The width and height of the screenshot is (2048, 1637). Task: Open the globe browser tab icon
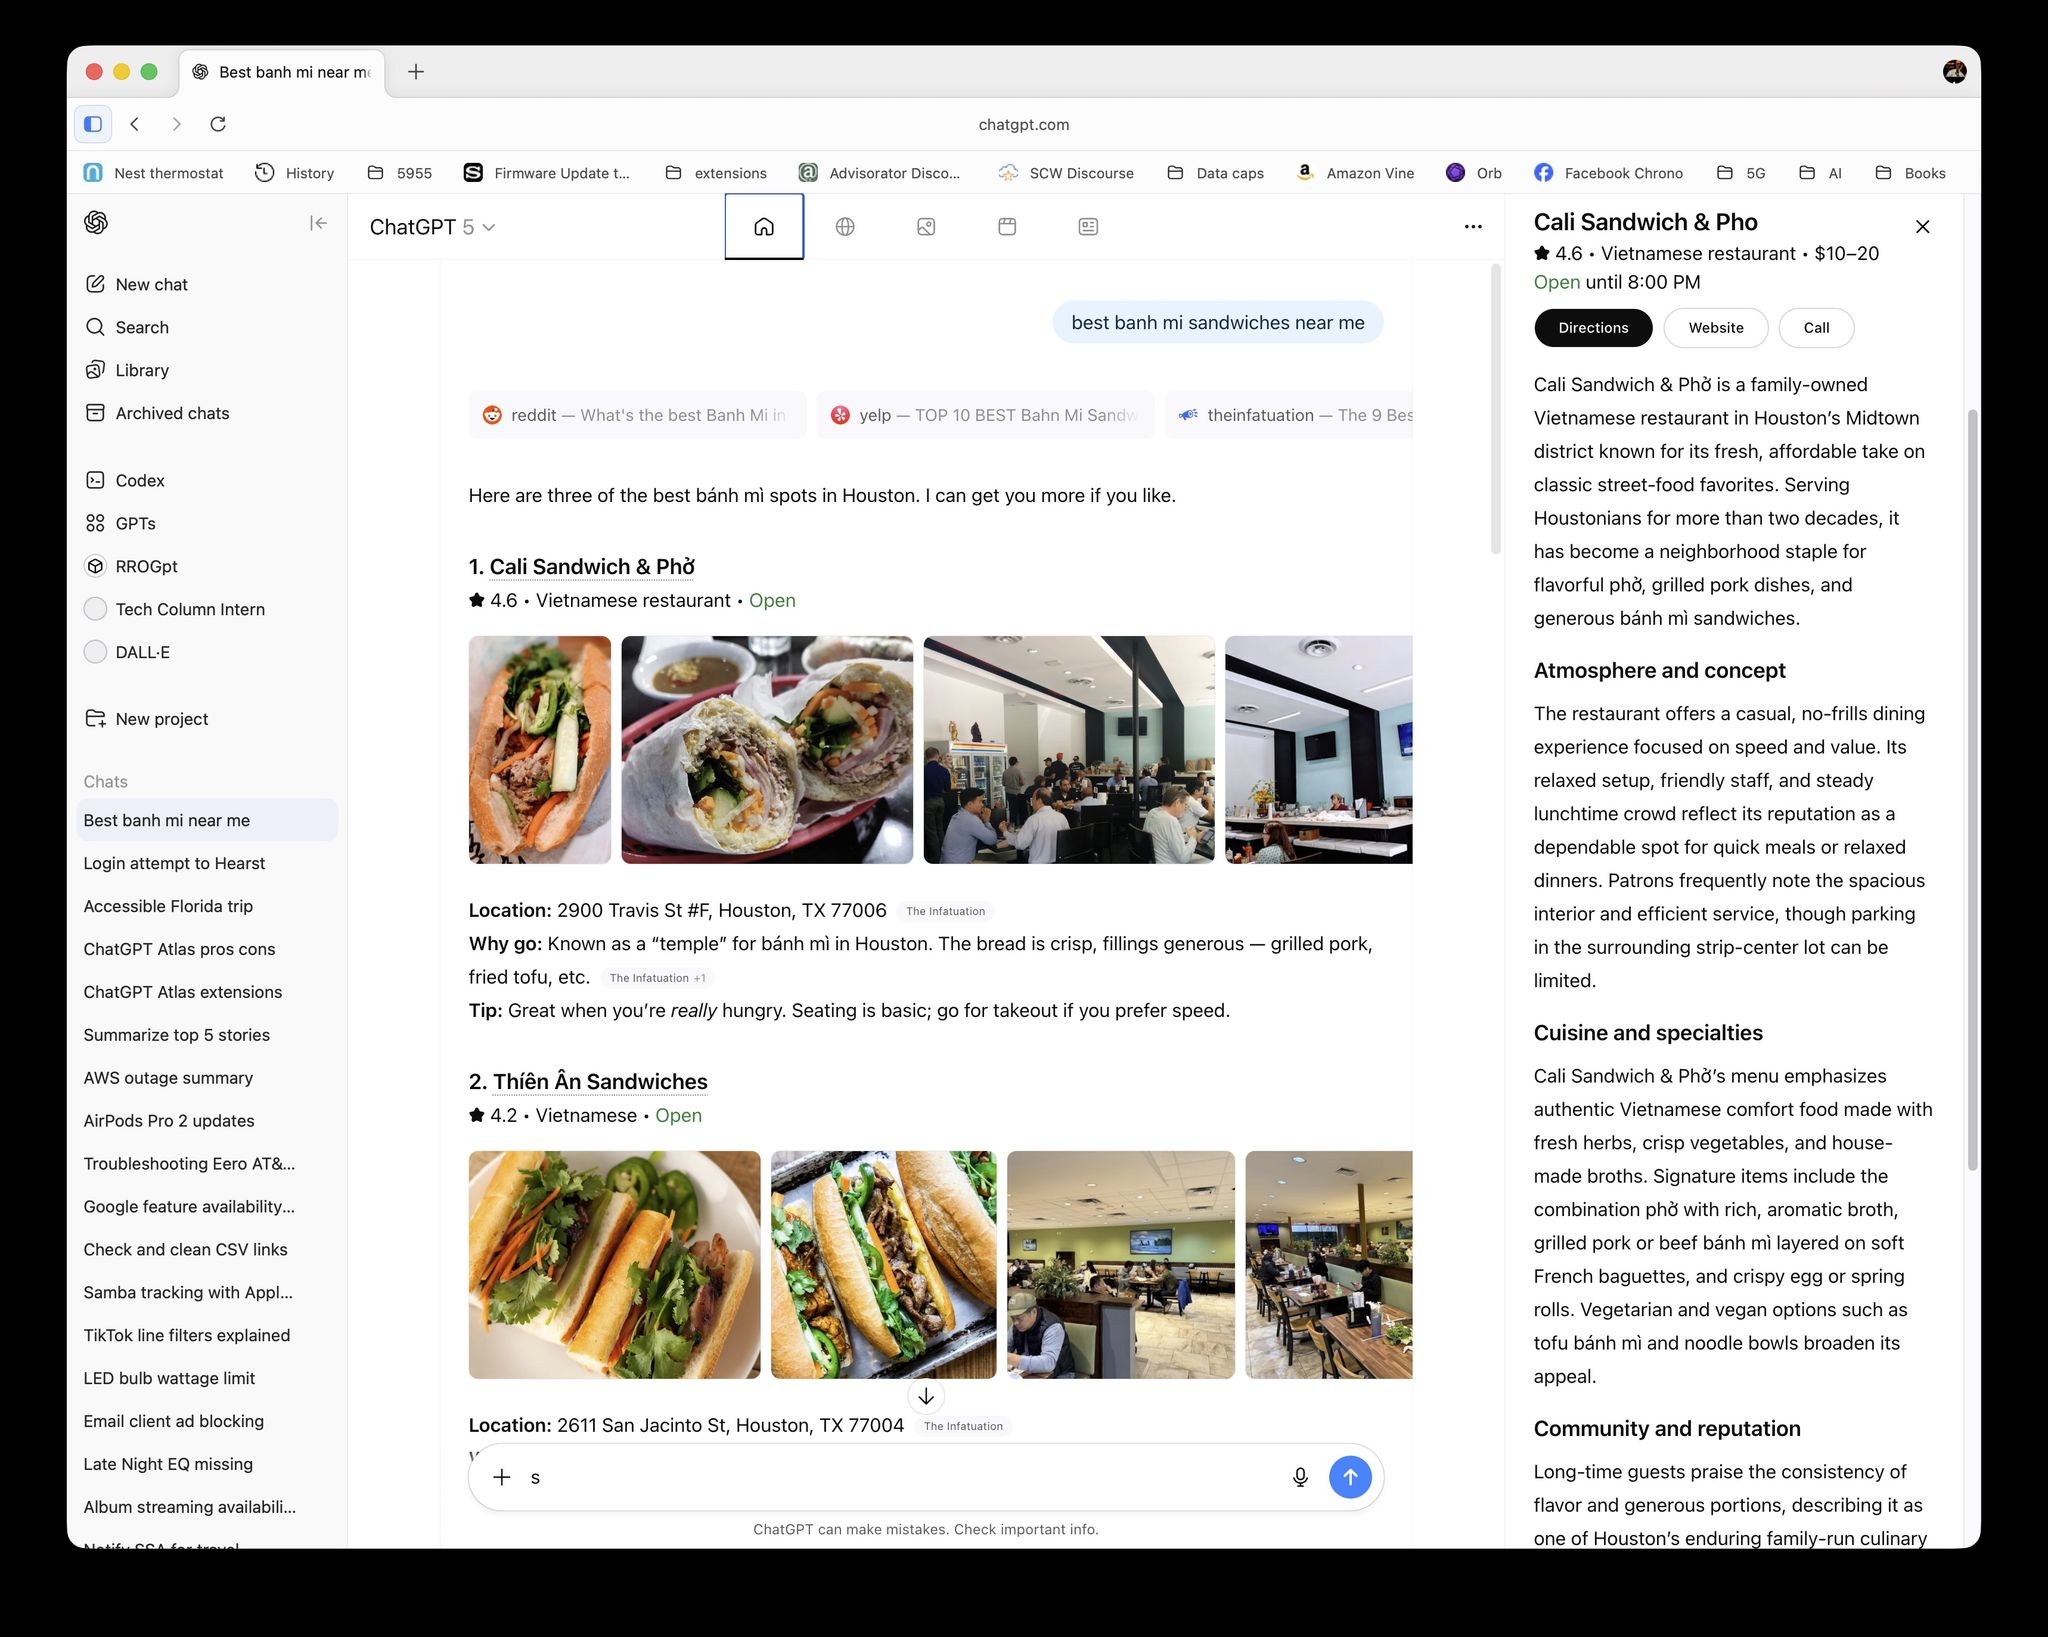[845, 227]
